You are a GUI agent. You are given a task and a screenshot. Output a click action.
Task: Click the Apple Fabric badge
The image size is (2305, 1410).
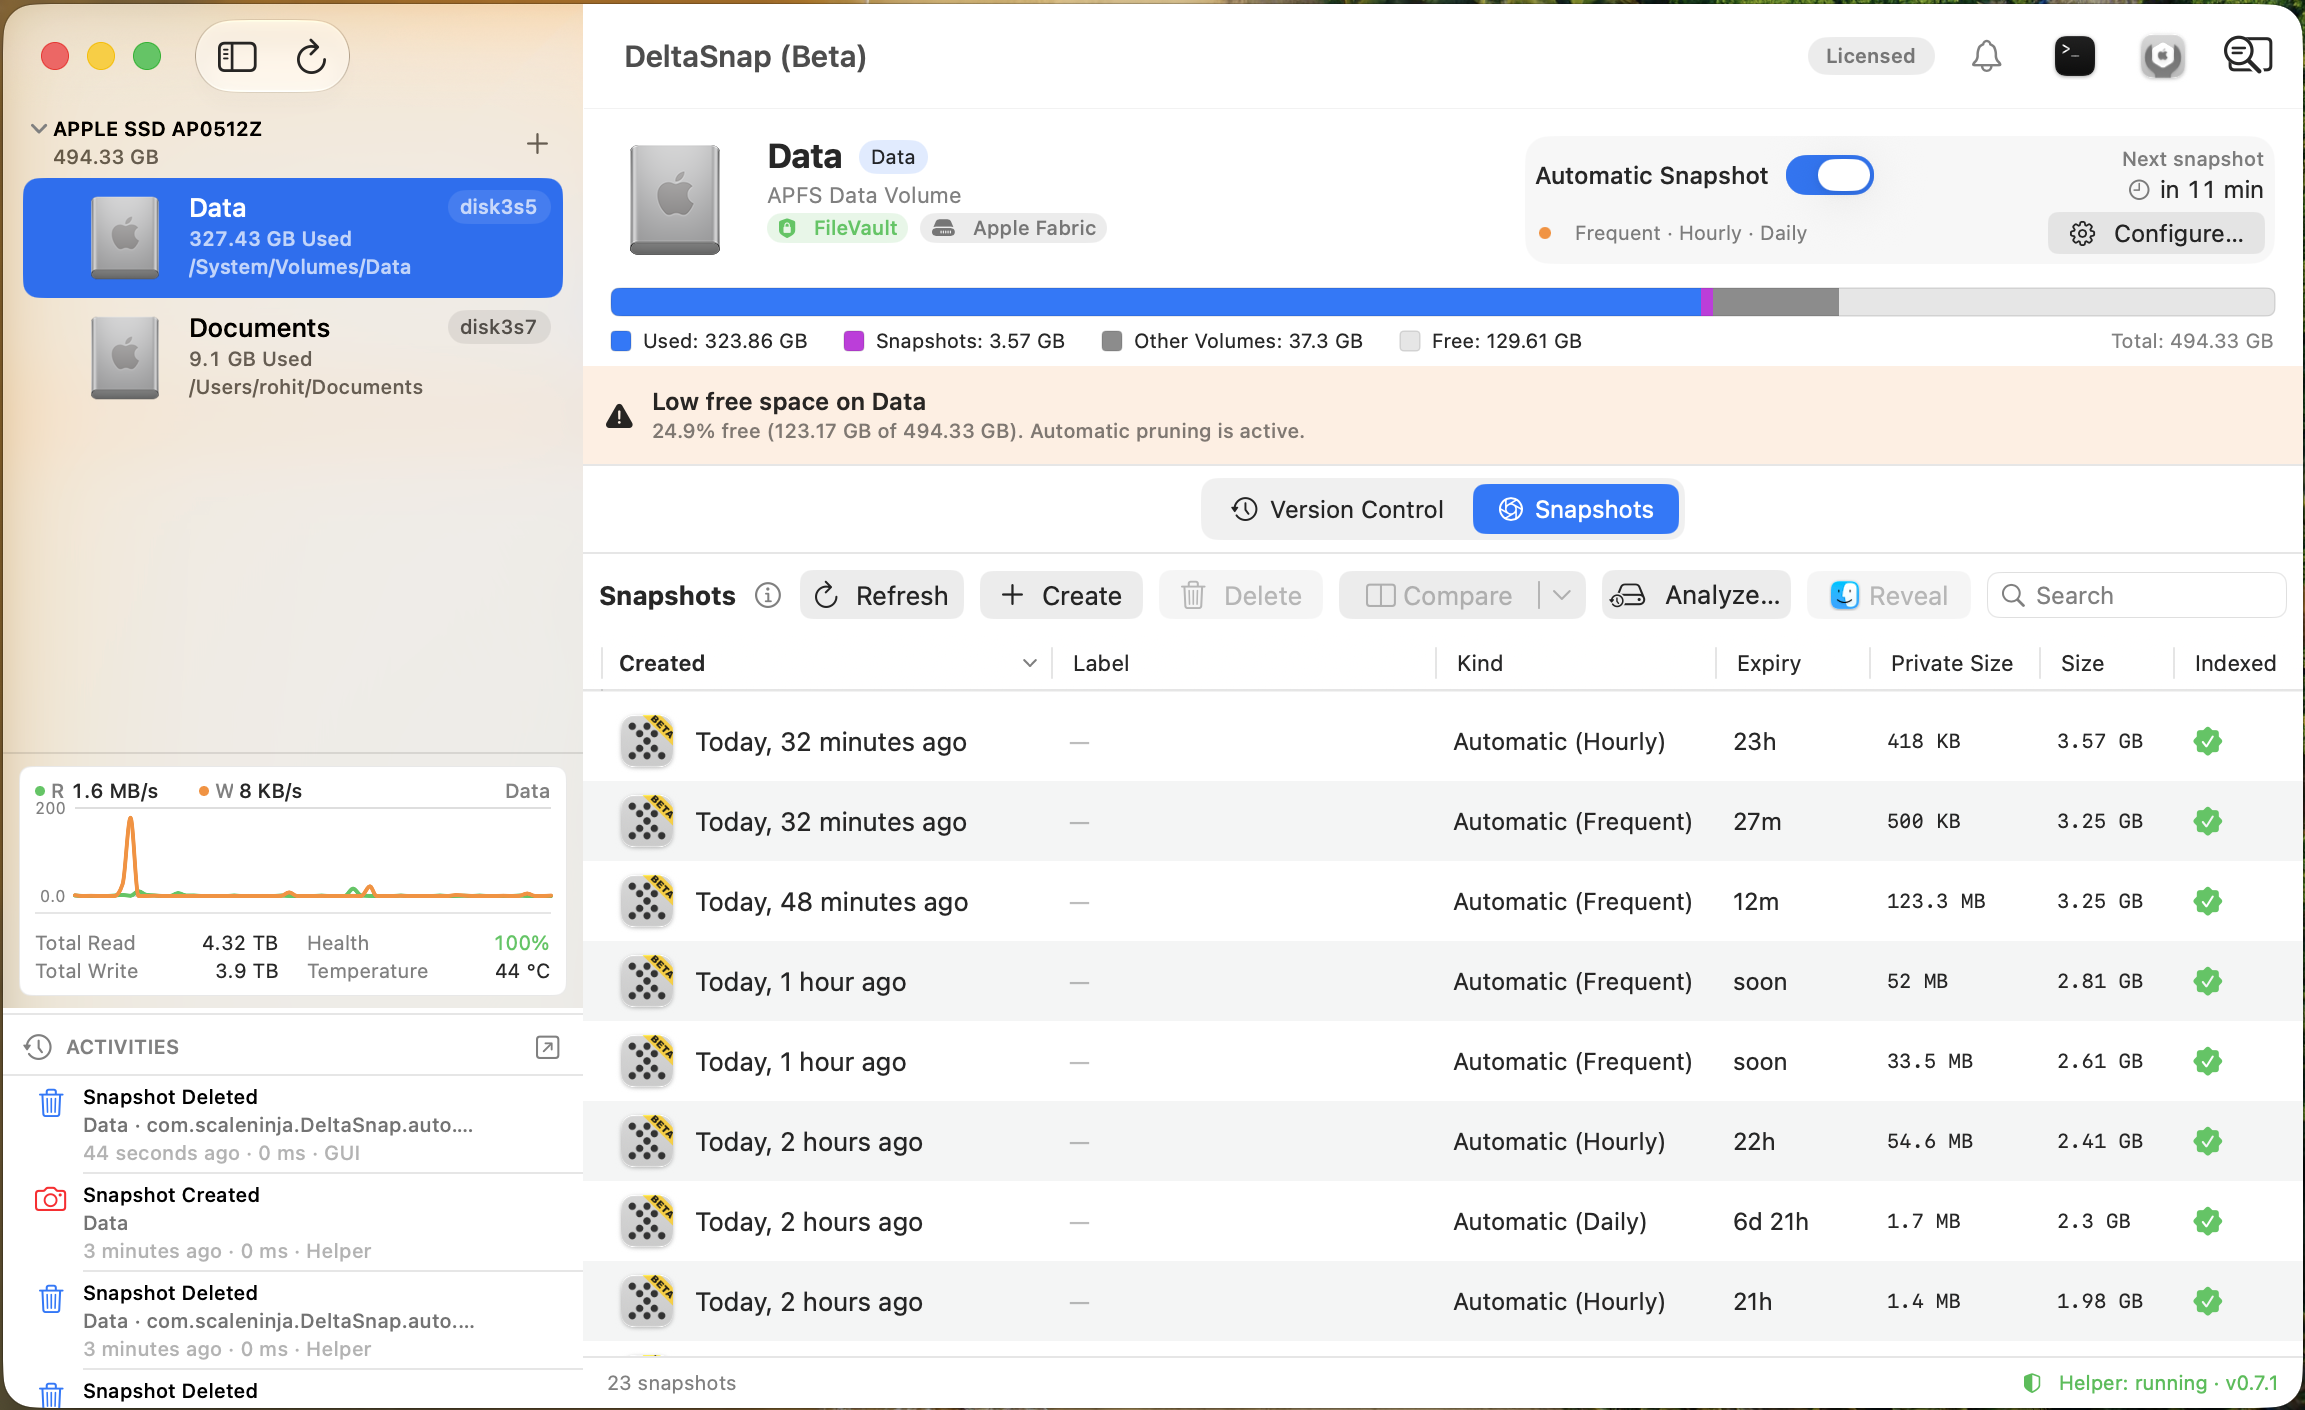tap(1013, 228)
